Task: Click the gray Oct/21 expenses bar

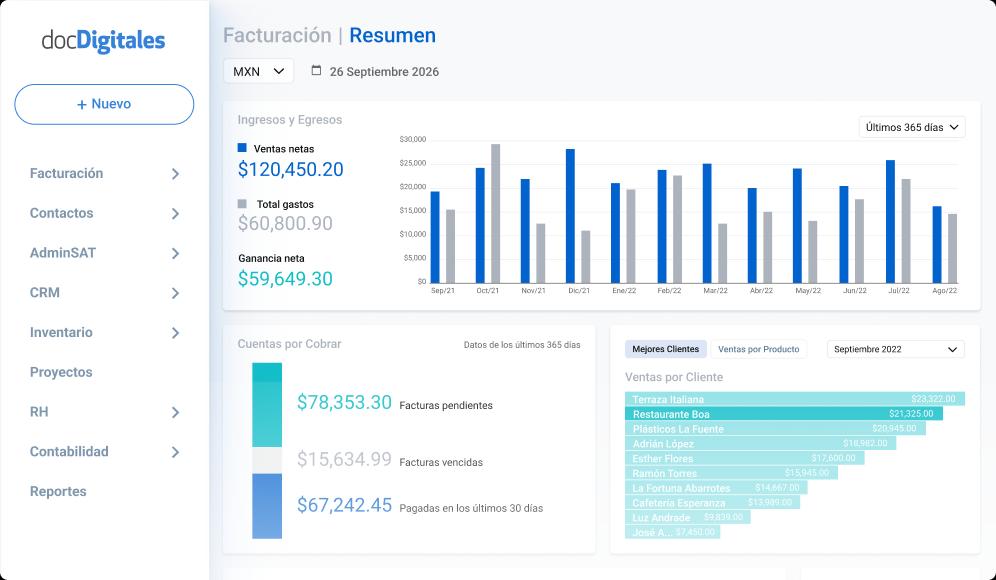Action: click(495, 213)
